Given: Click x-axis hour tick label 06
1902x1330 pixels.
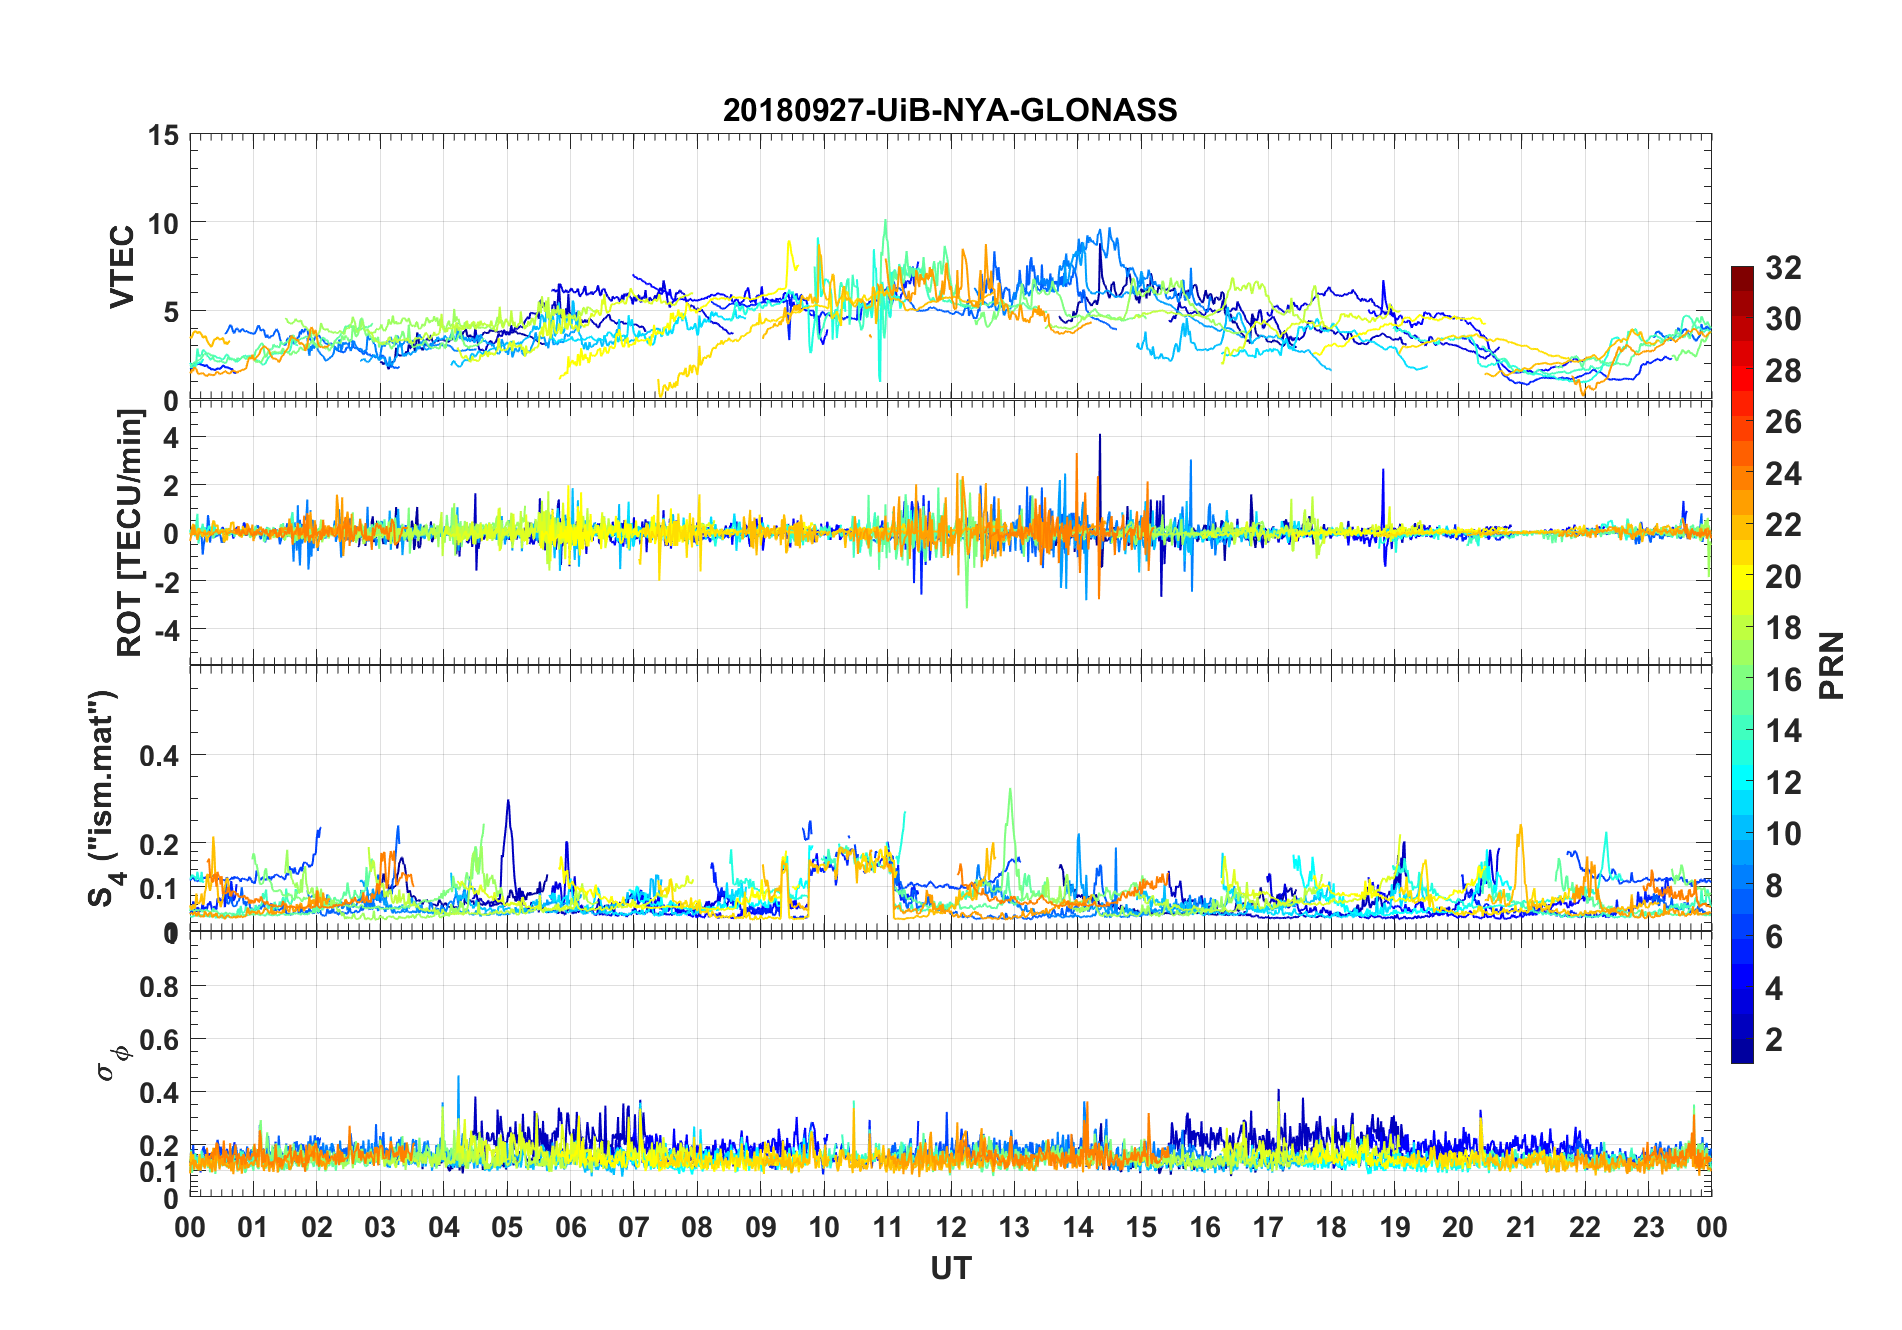Looking at the screenshot, I should (570, 1227).
